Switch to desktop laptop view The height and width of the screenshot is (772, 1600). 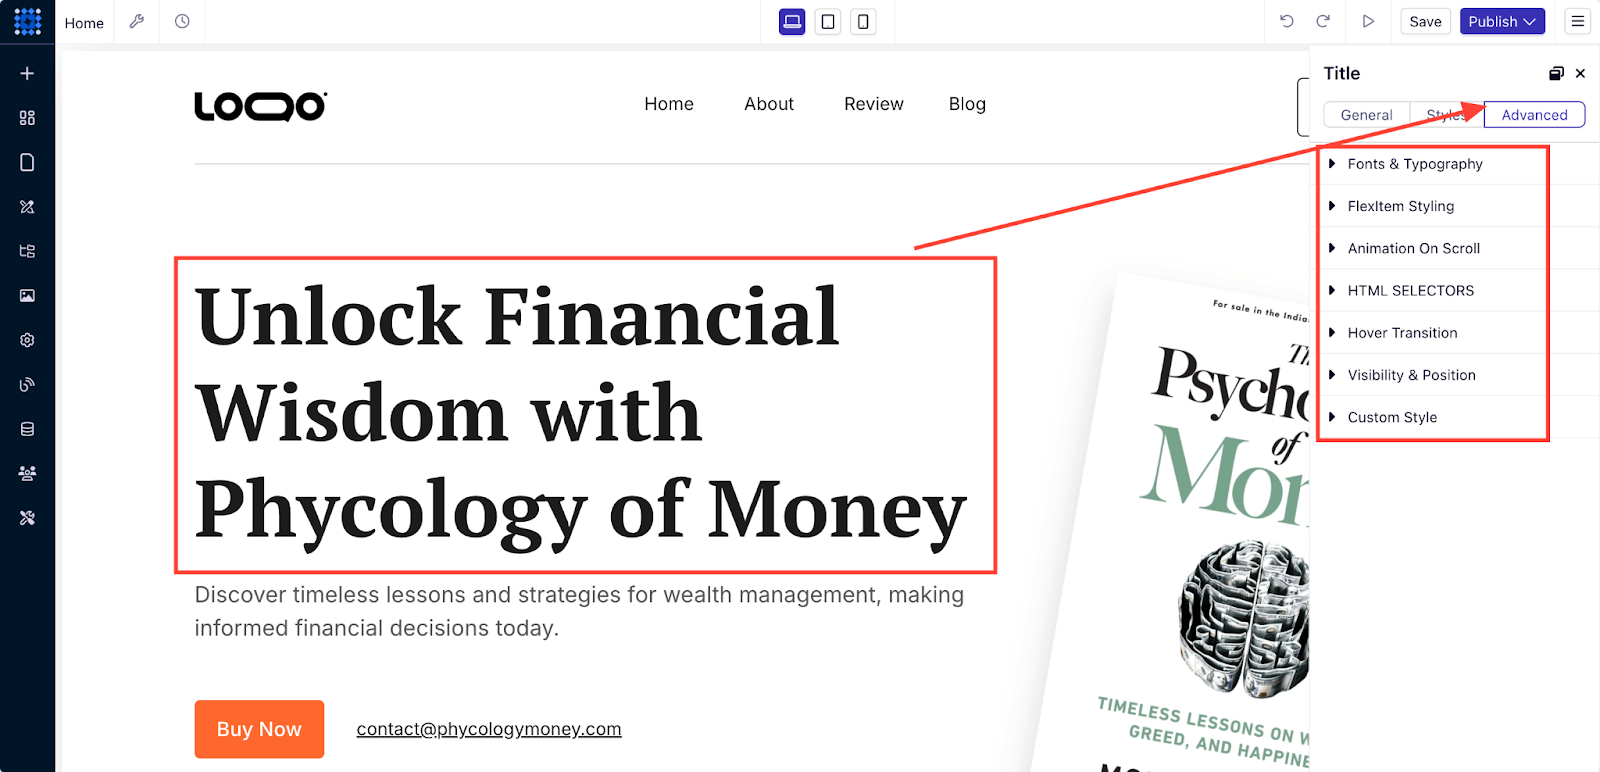click(x=792, y=21)
